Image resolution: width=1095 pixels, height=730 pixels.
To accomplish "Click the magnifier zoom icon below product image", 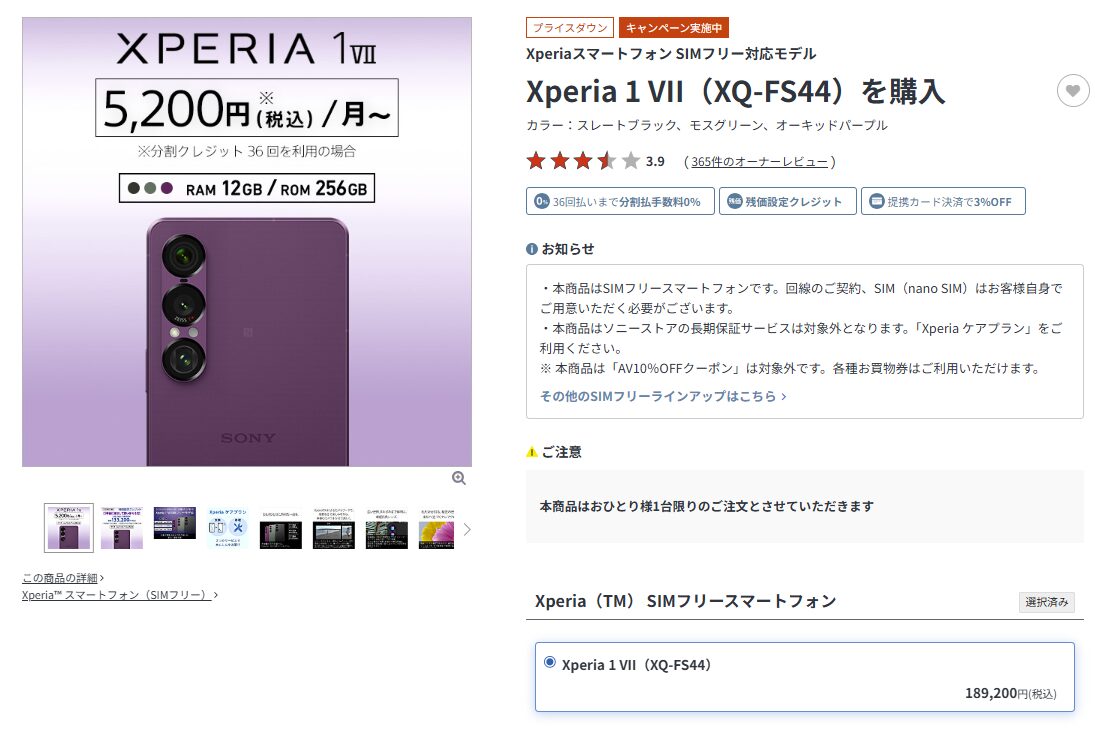I will pyautogui.click(x=459, y=478).
